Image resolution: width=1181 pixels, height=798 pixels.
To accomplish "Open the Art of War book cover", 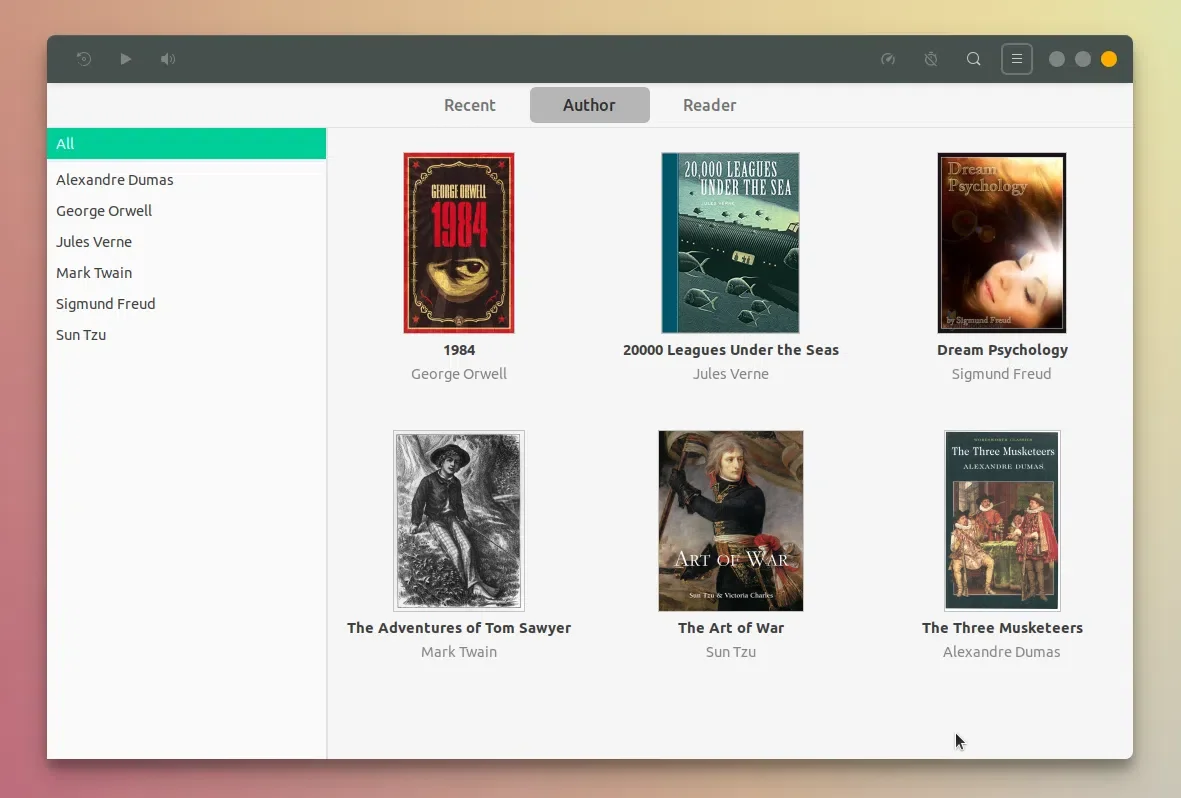I will click(x=731, y=521).
